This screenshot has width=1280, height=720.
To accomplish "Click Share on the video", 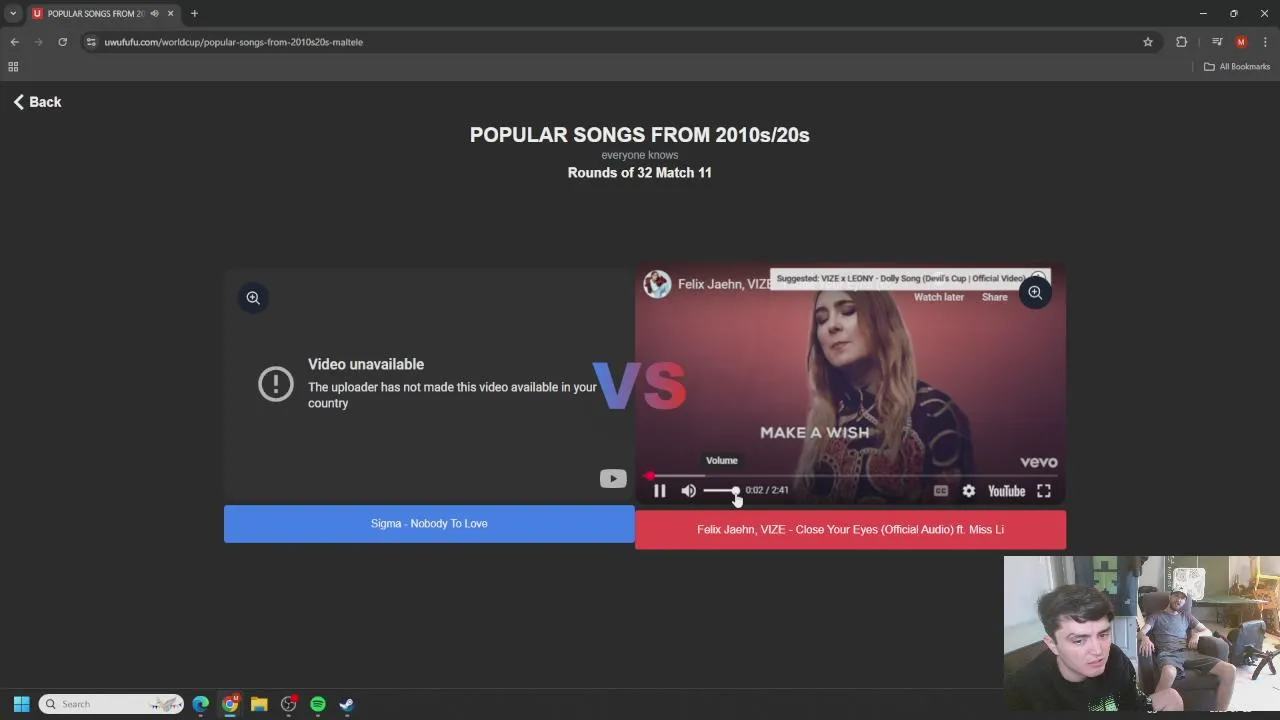I will pyautogui.click(x=994, y=297).
